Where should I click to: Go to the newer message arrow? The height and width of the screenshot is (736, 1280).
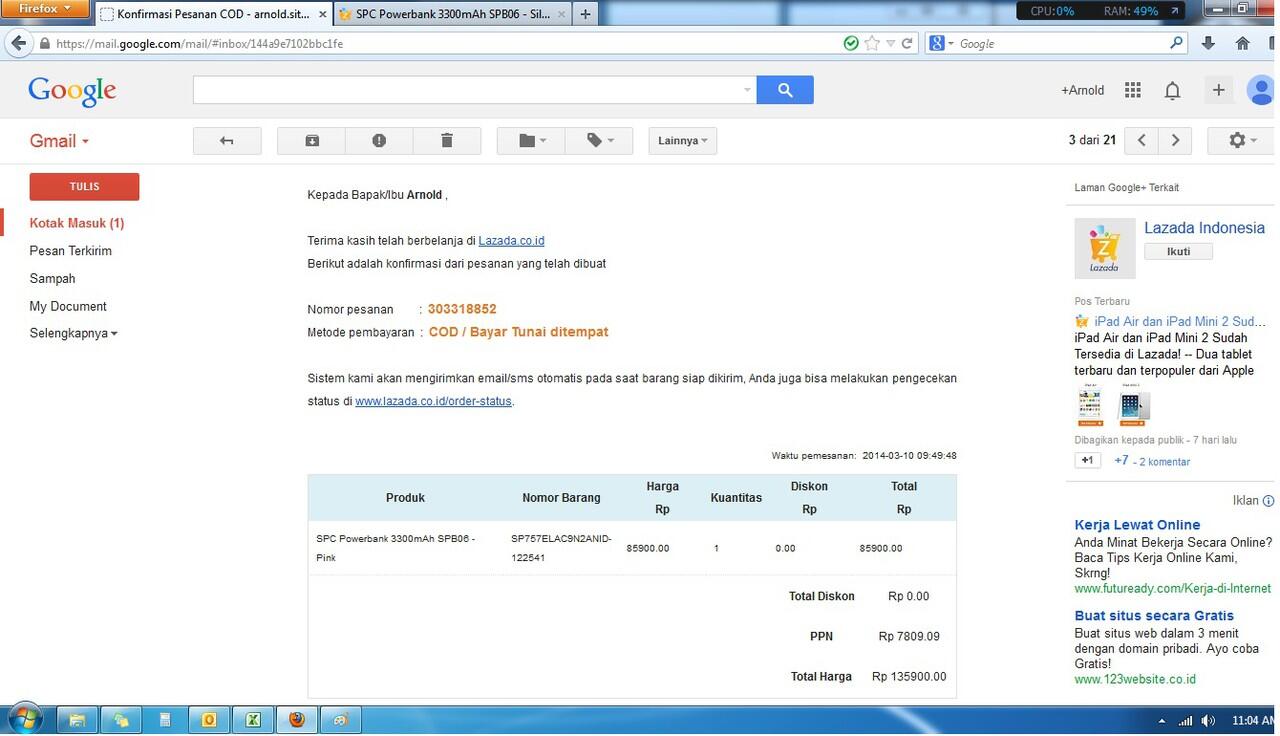(x=1141, y=141)
